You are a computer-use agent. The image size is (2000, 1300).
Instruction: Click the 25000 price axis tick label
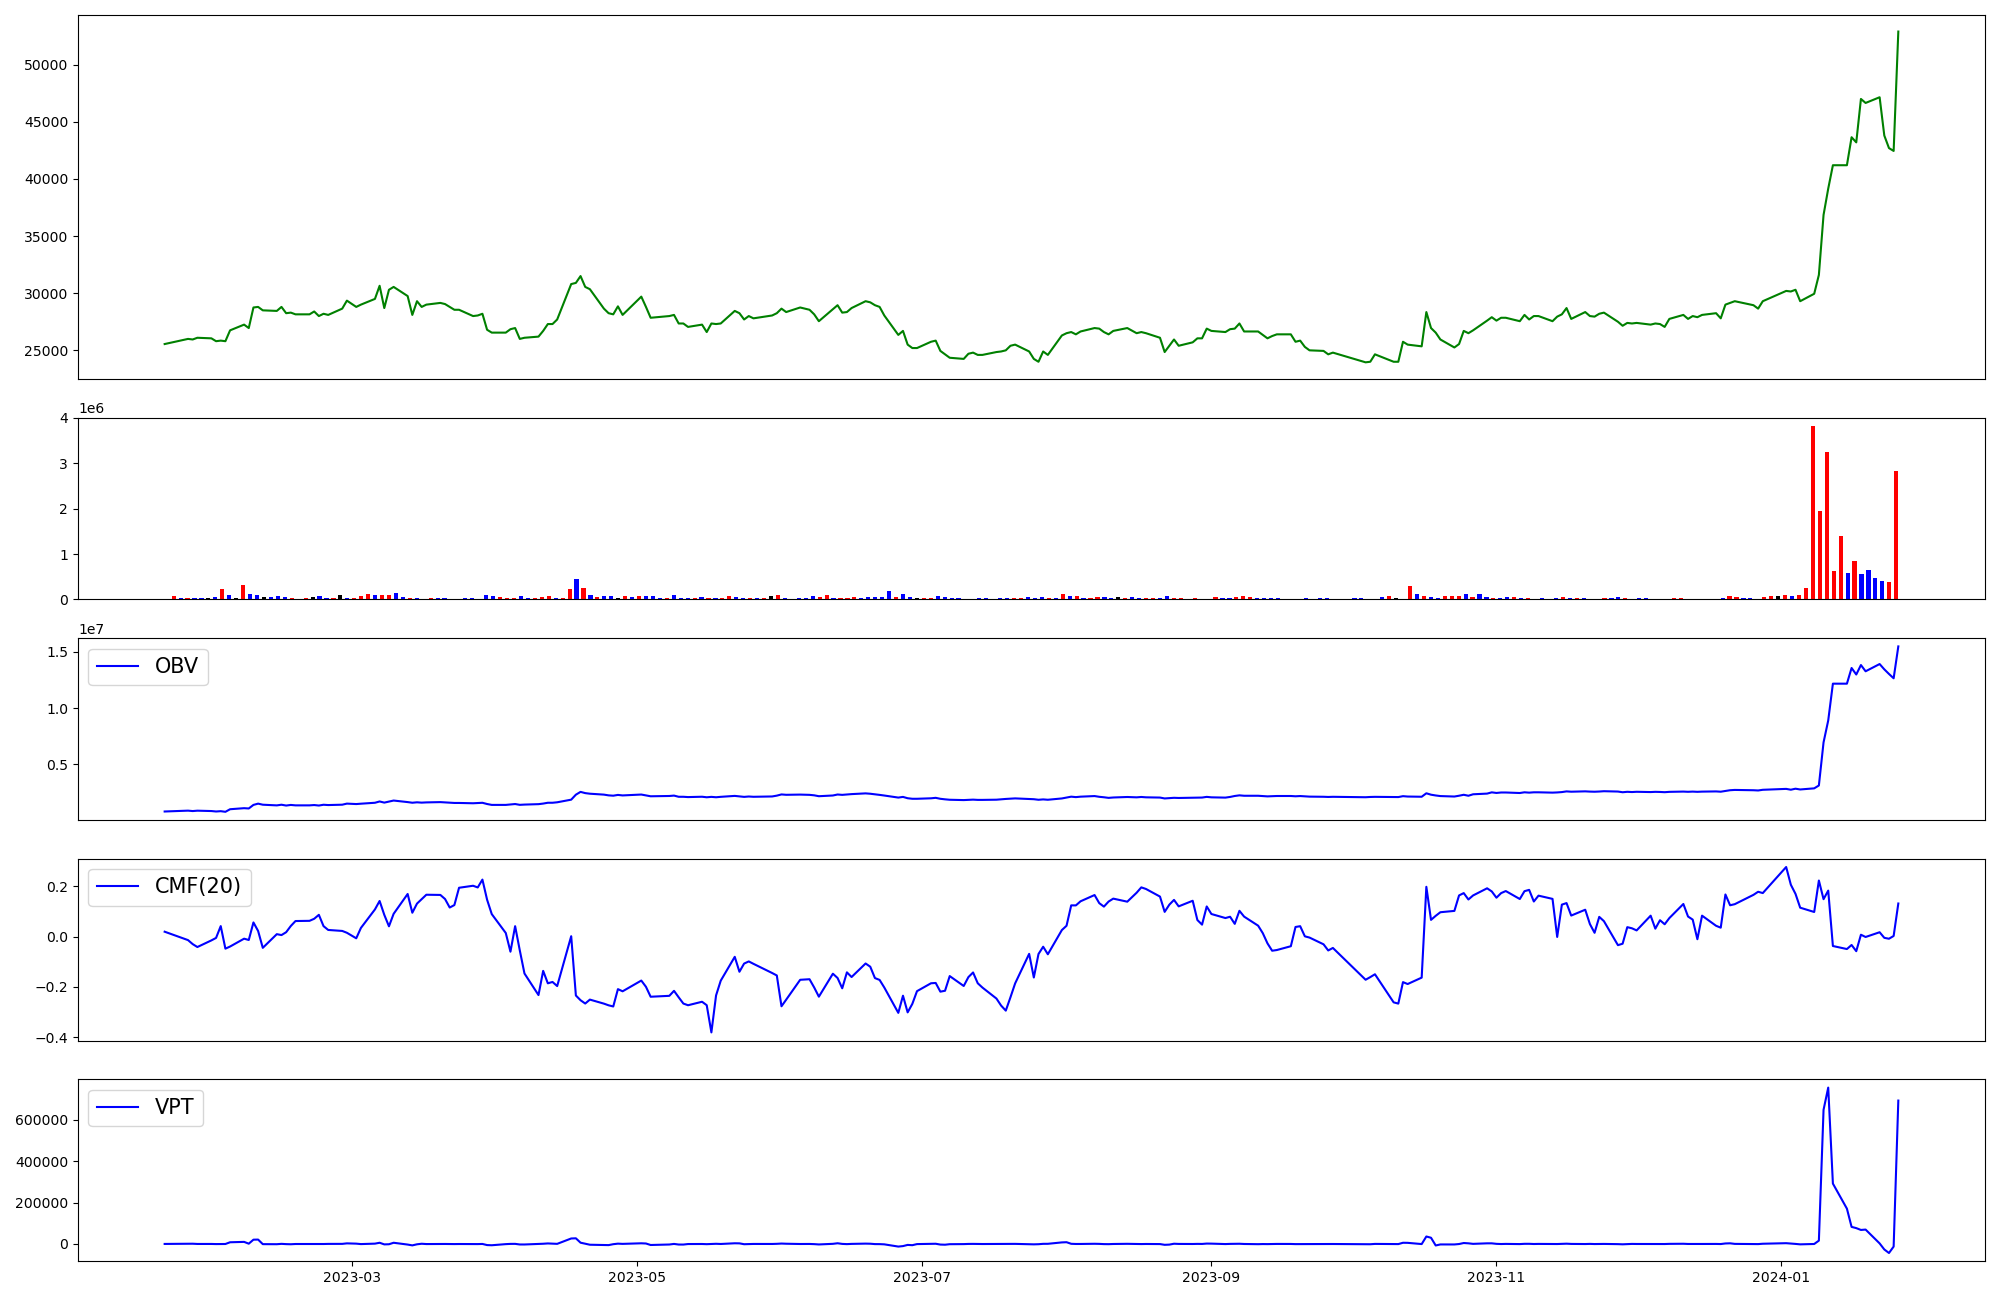click(x=45, y=352)
